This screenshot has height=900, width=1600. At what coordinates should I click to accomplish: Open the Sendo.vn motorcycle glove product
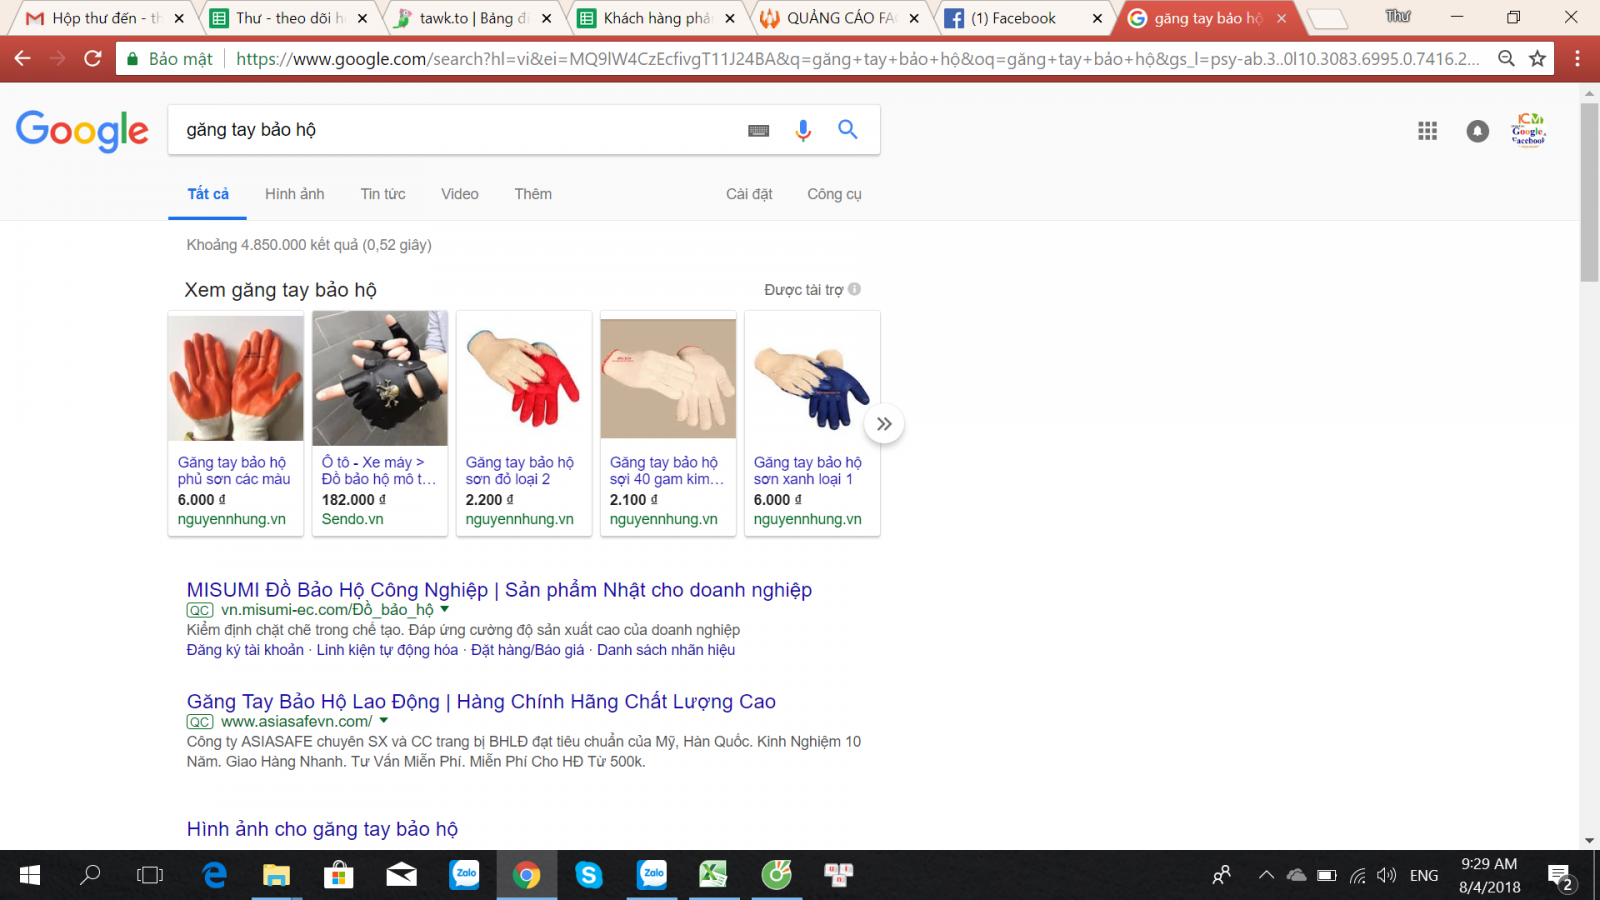(379, 424)
